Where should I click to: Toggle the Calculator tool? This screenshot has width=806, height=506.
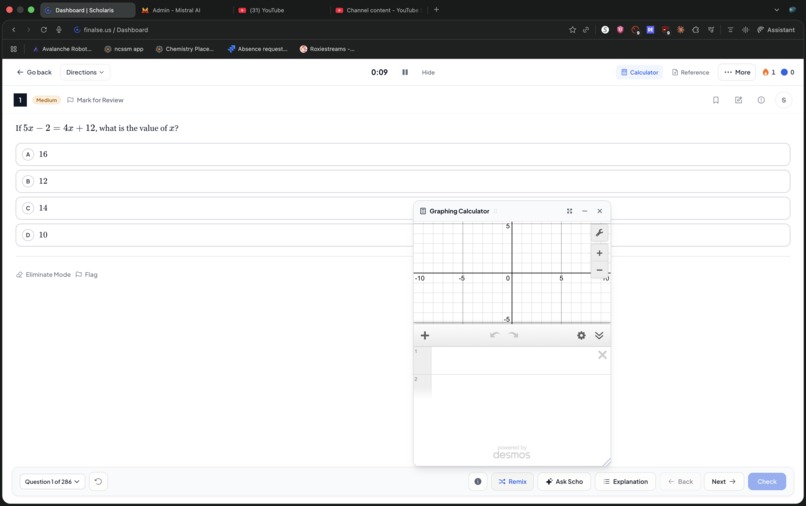(639, 73)
